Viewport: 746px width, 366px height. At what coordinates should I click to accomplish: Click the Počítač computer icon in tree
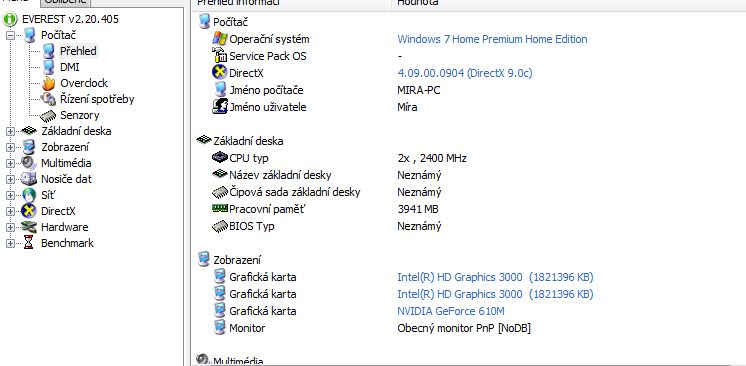tap(29, 35)
